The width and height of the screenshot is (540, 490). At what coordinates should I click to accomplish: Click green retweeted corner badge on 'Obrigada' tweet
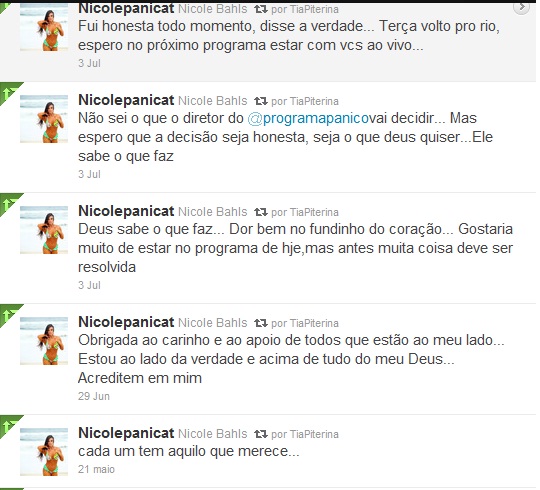[x=8, y=313]
